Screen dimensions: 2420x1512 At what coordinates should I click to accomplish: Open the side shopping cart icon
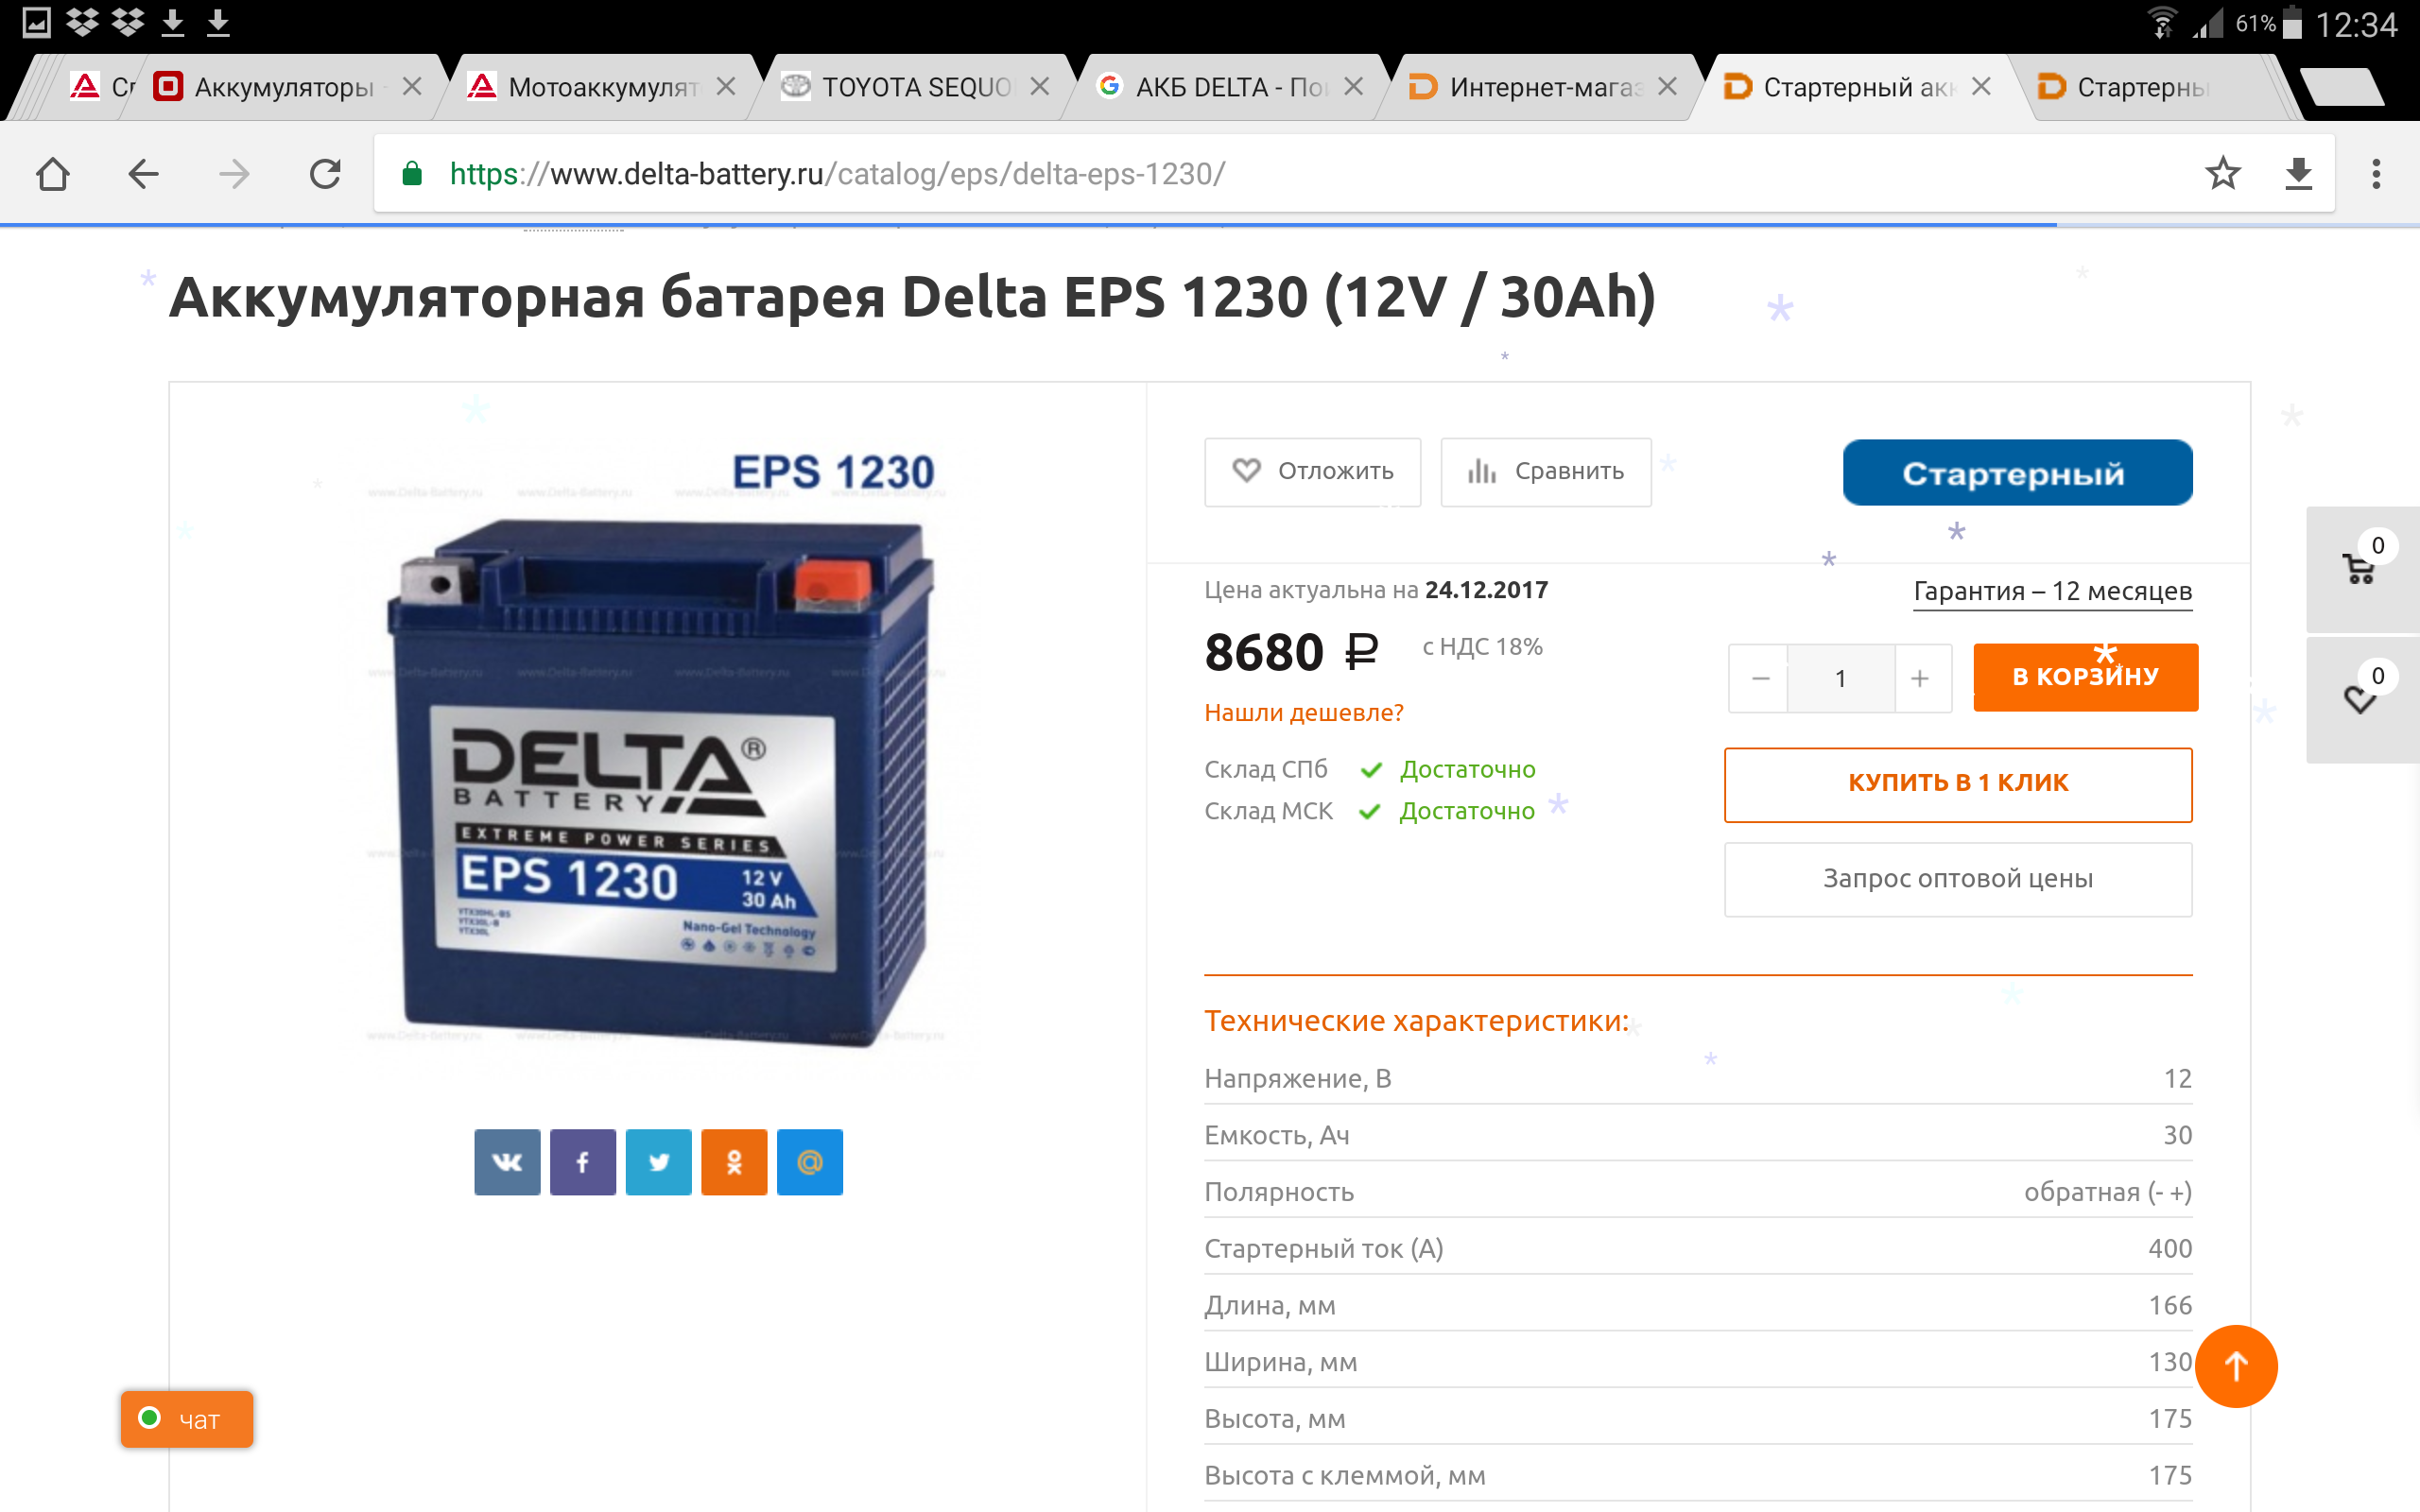2361,568
